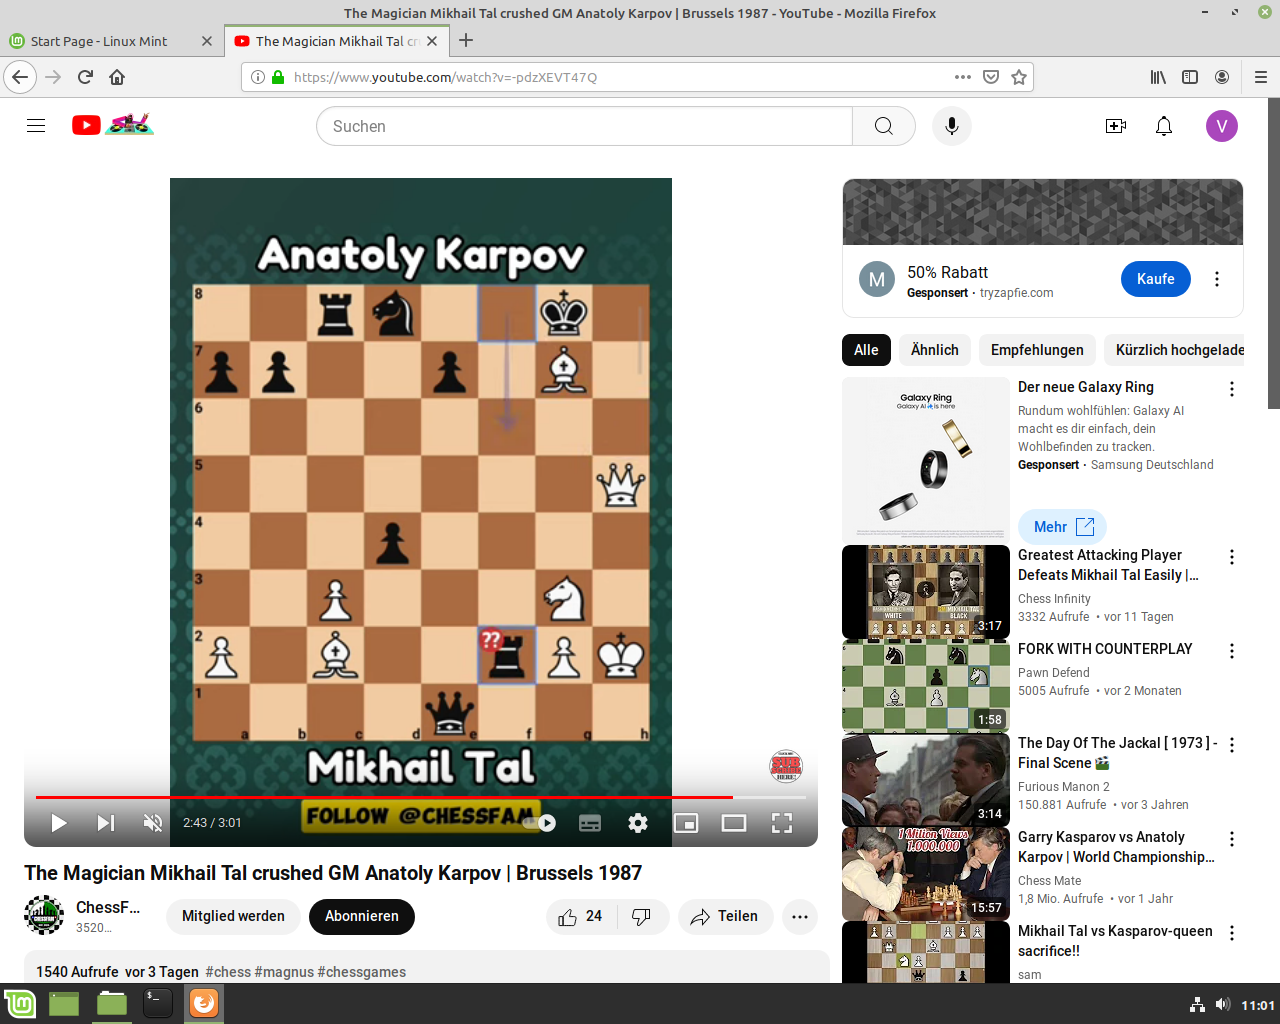Start voice search with microphone
Screen dimensions: 1280x1024
pos(952,126)
